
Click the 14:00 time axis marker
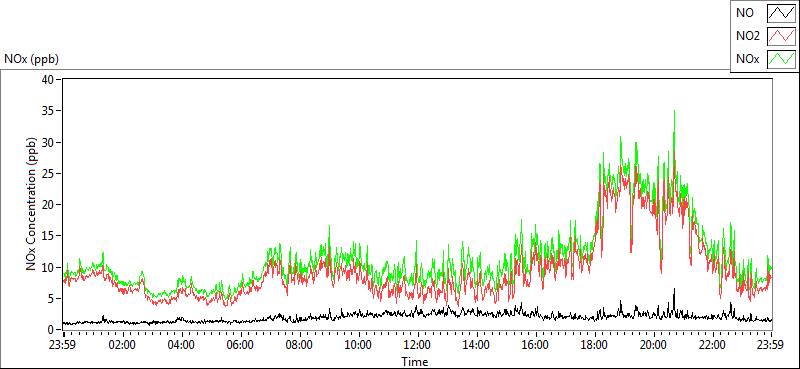click(476, 344)
